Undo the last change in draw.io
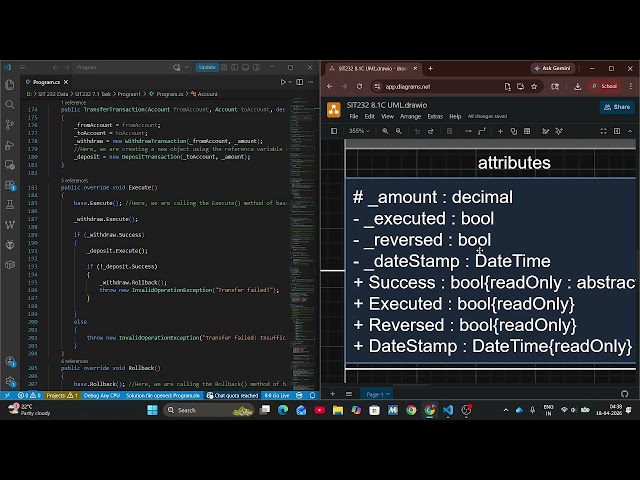 417,131
